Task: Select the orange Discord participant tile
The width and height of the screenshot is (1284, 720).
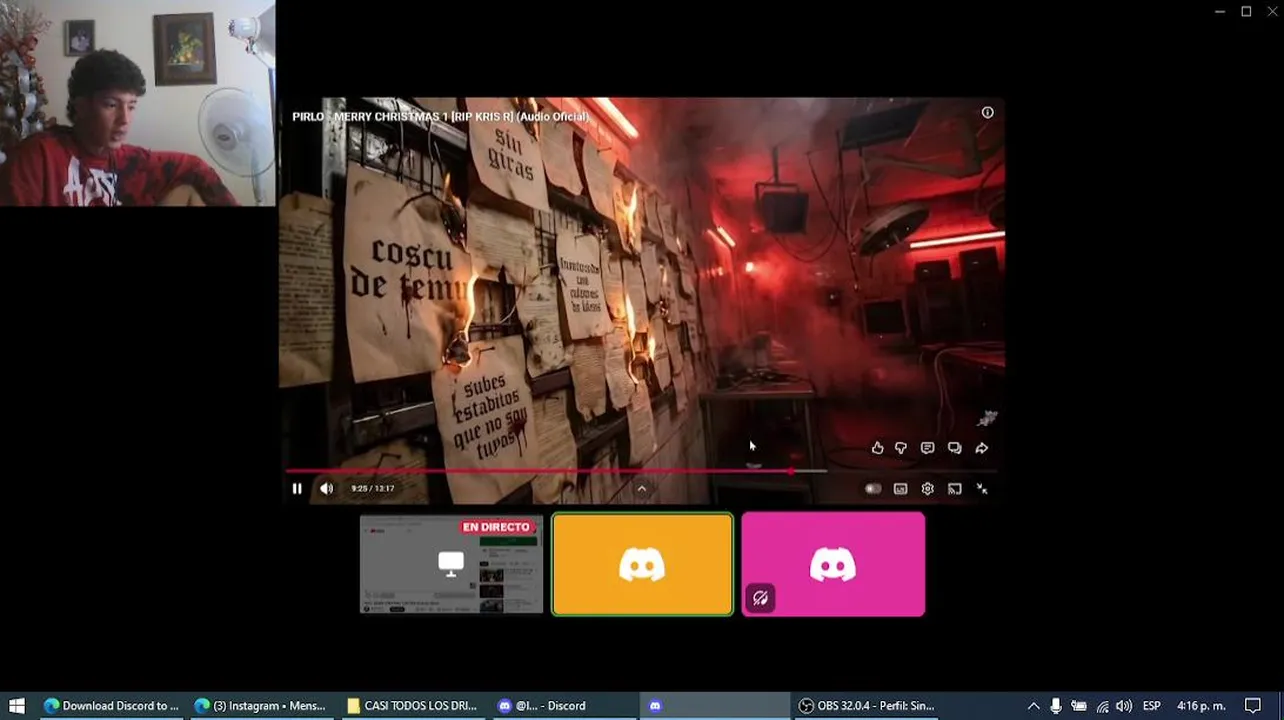Action: 642,564
